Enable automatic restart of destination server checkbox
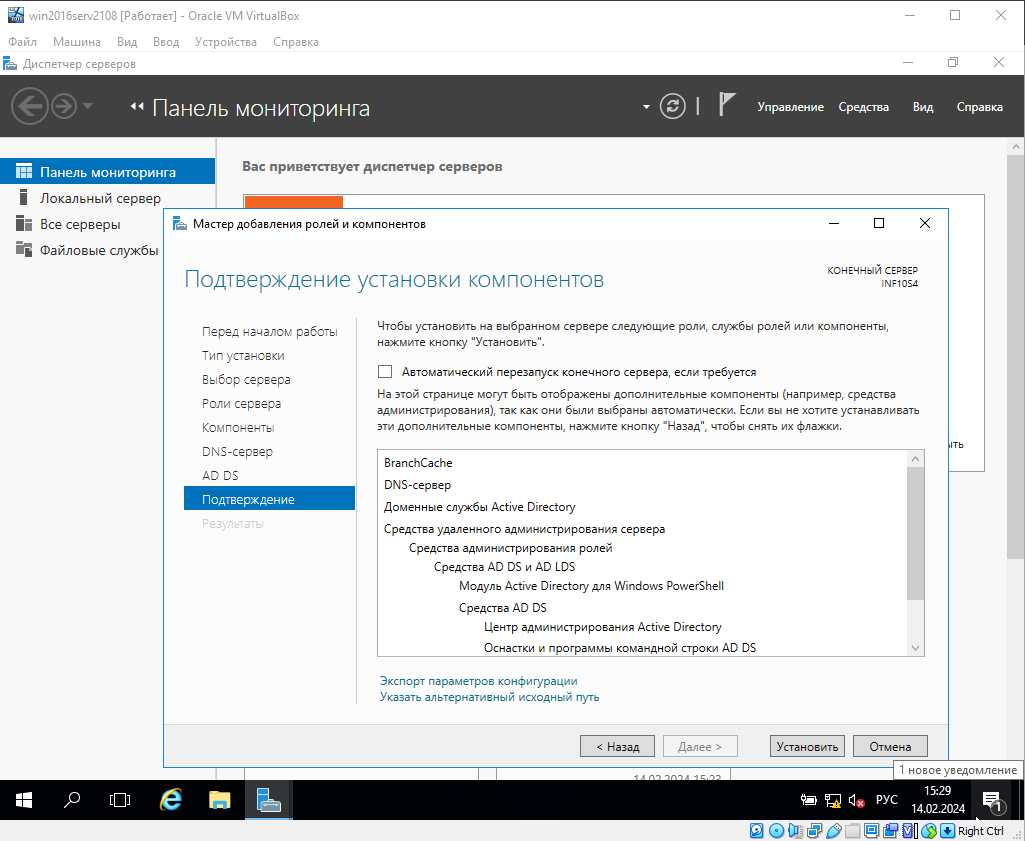The height and width of the screenshot is (841, 1025). tap(385, 372)
